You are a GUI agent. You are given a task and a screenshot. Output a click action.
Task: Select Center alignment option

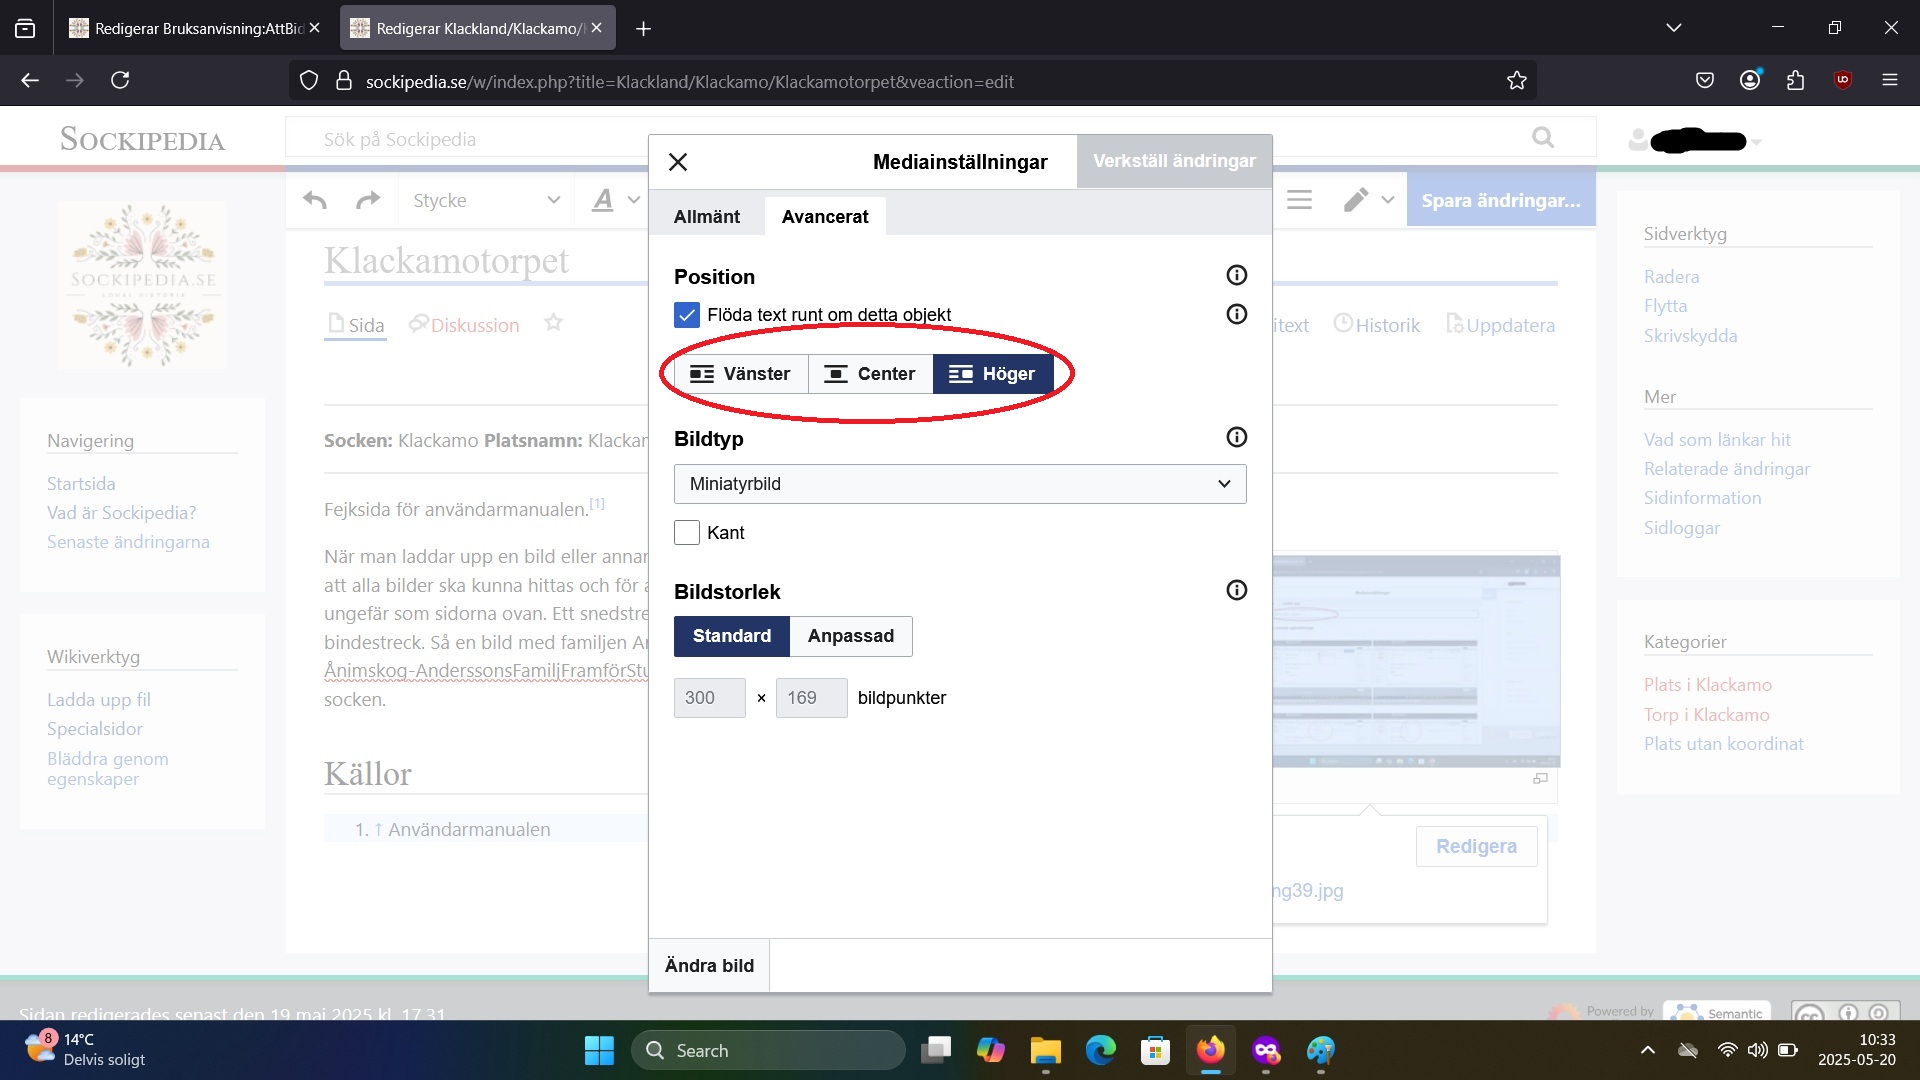[x=870, y=374]
